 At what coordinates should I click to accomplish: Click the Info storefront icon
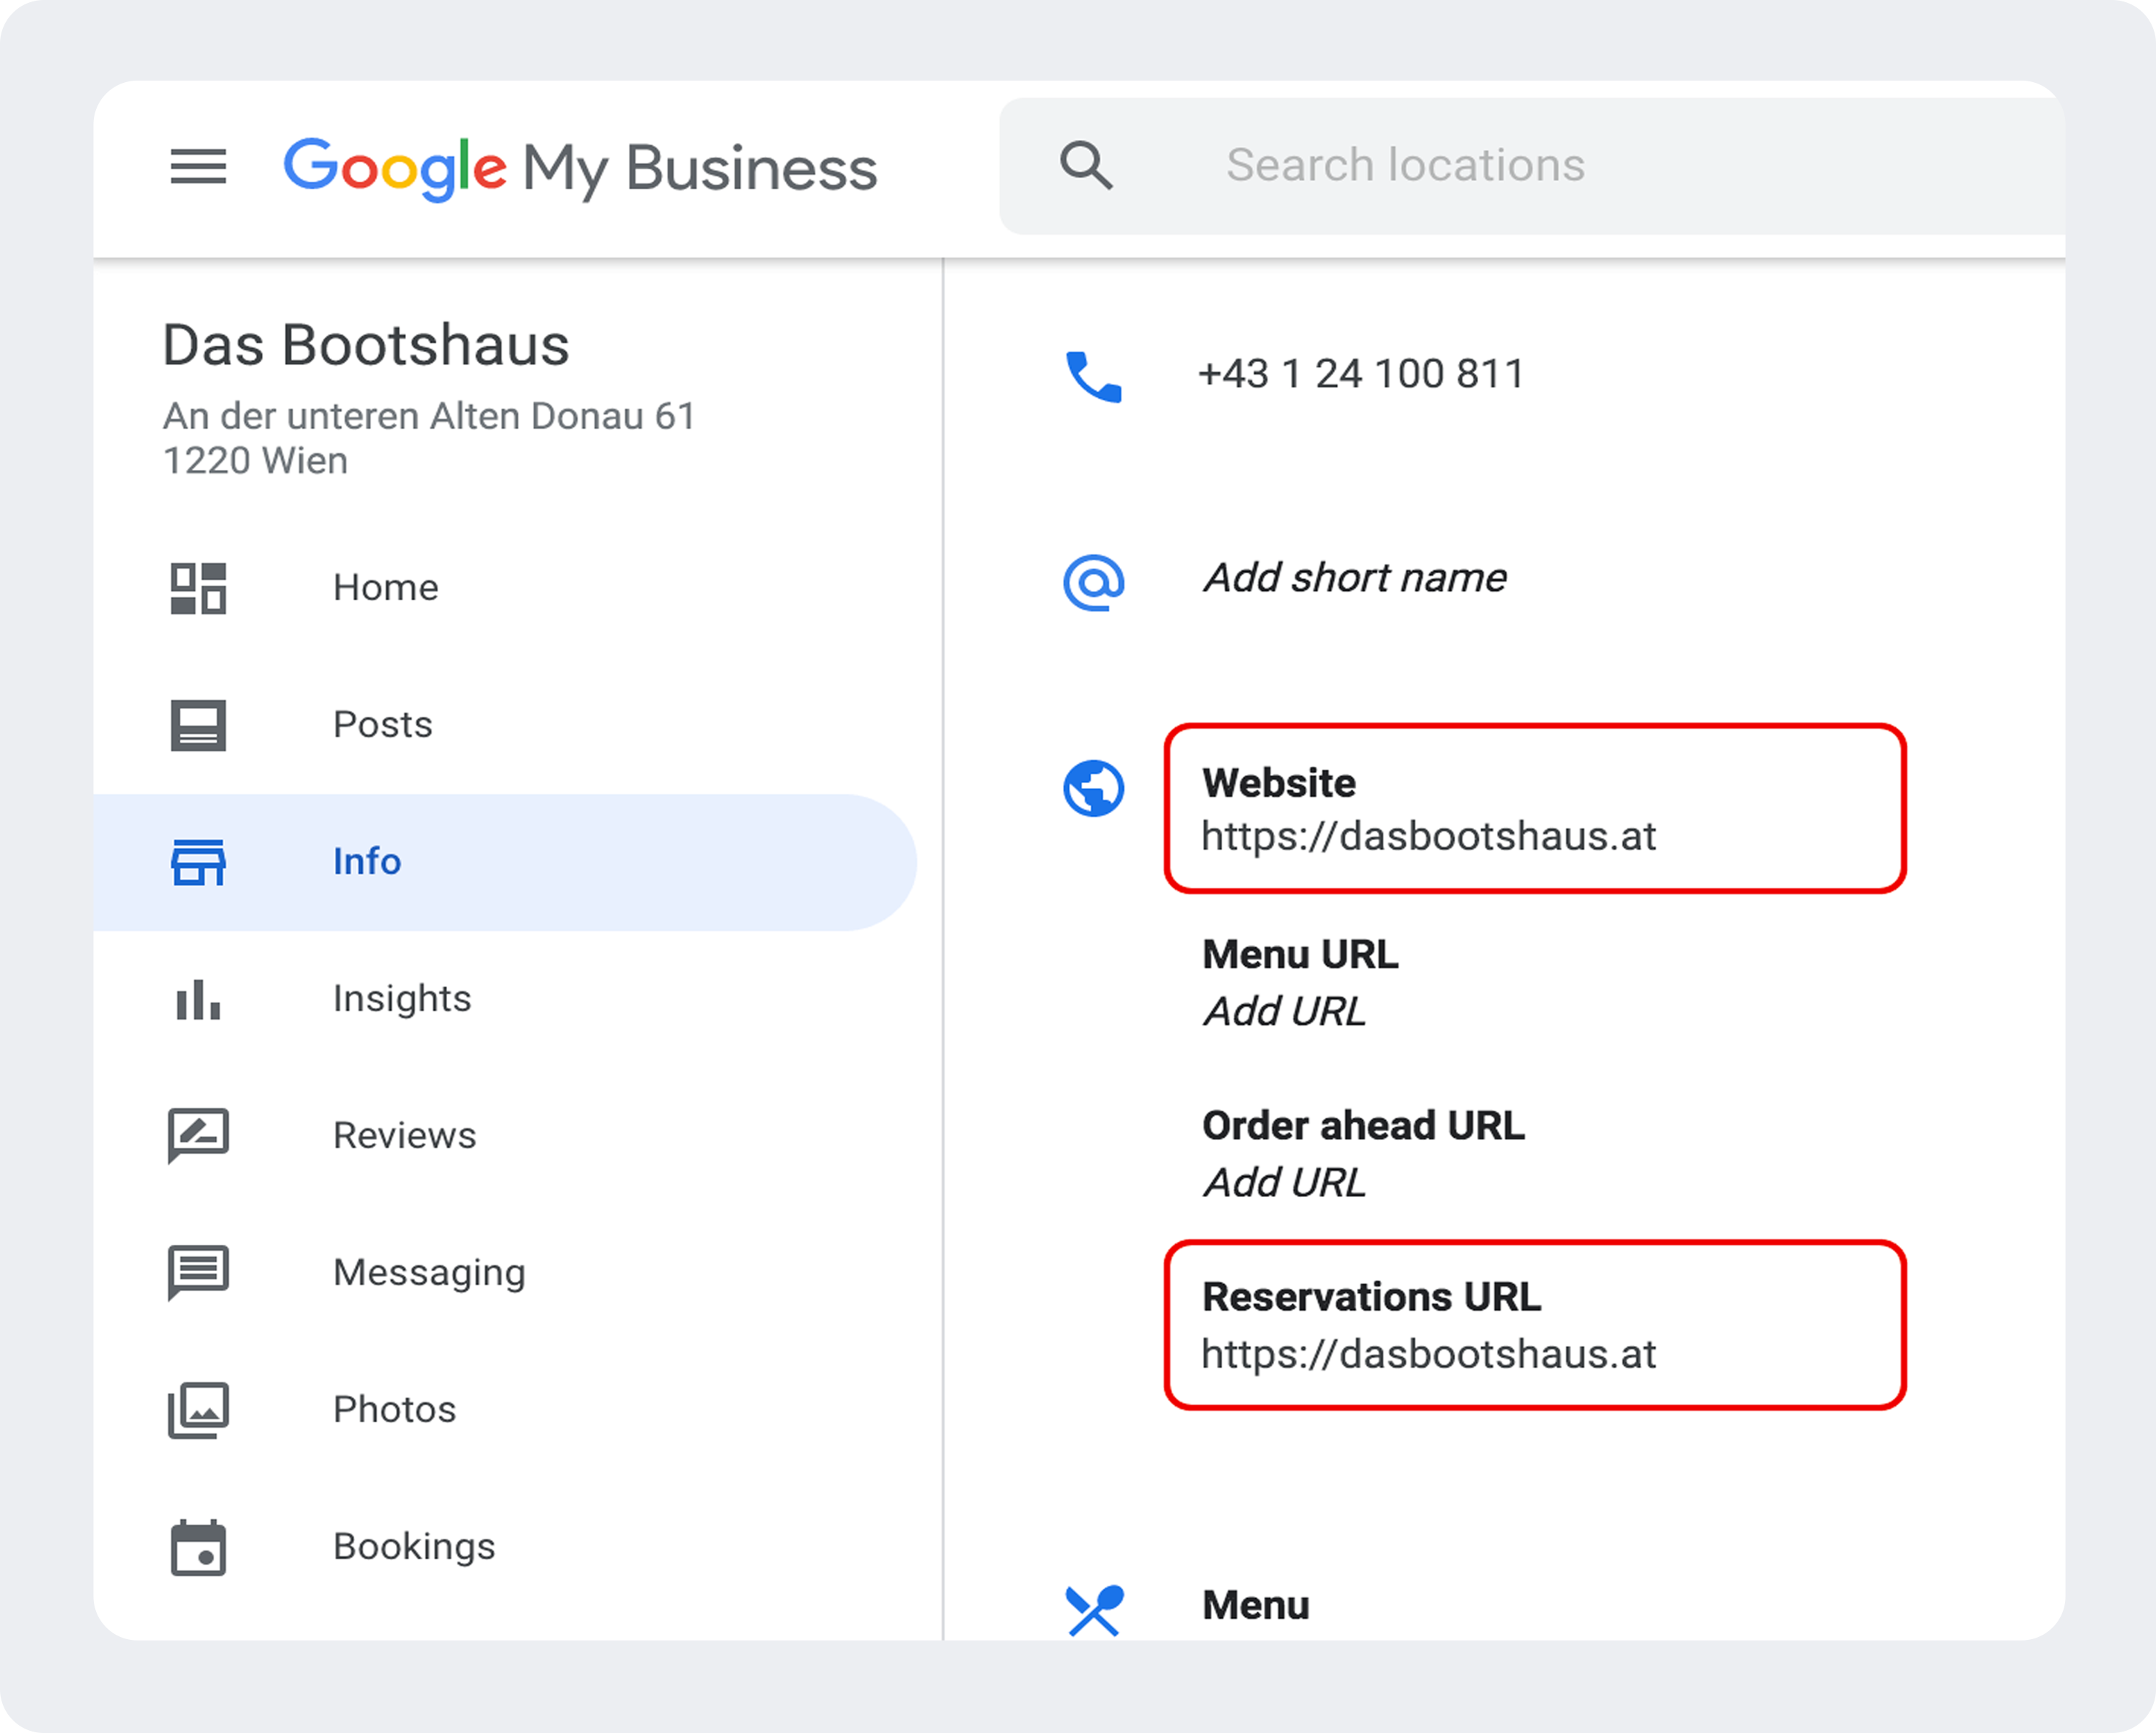click(198, 862)
